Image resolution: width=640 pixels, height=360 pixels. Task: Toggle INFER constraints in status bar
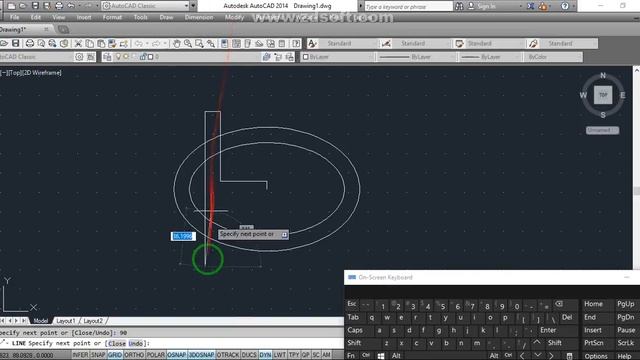tap(80, 355)
